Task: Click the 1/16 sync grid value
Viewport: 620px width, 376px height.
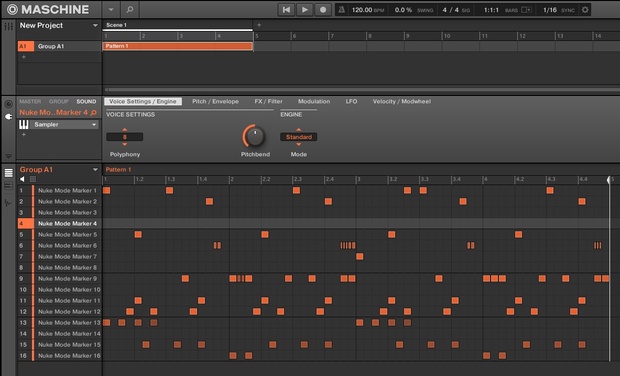Action: [550, 10]
